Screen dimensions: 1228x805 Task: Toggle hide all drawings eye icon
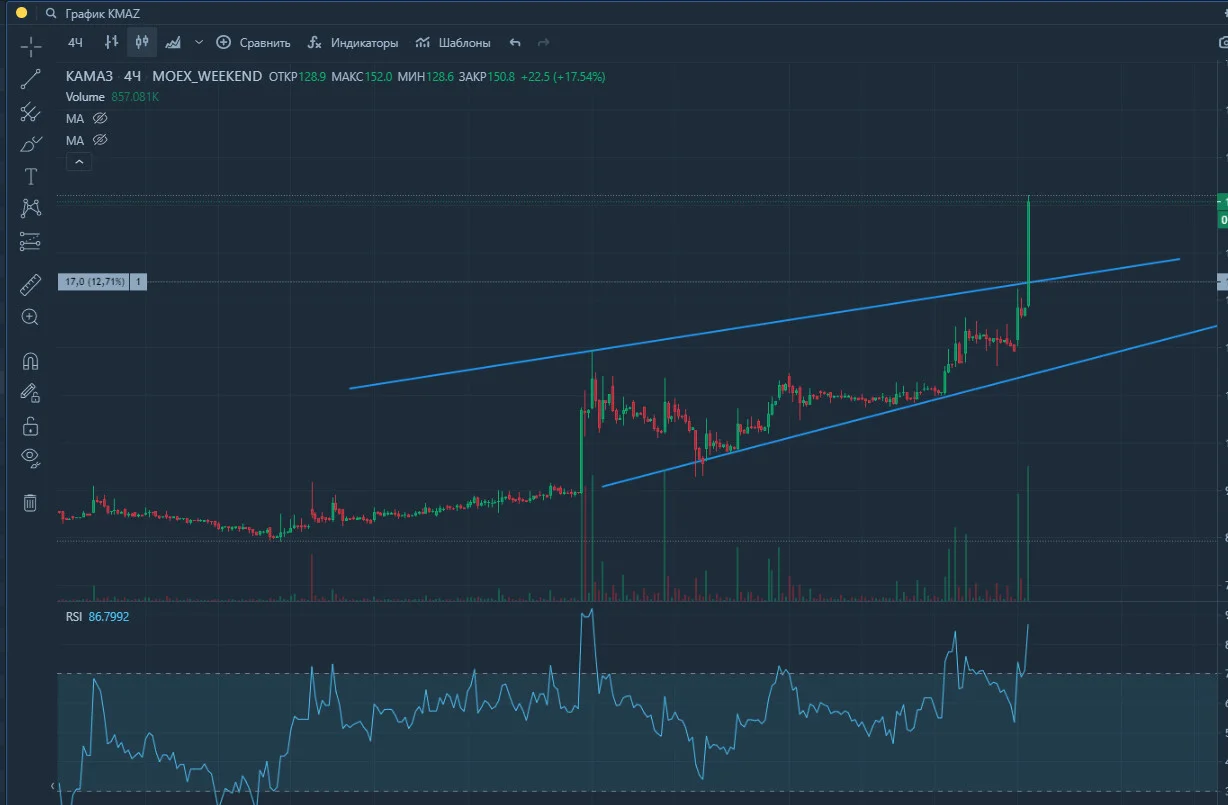pos(31,458)
